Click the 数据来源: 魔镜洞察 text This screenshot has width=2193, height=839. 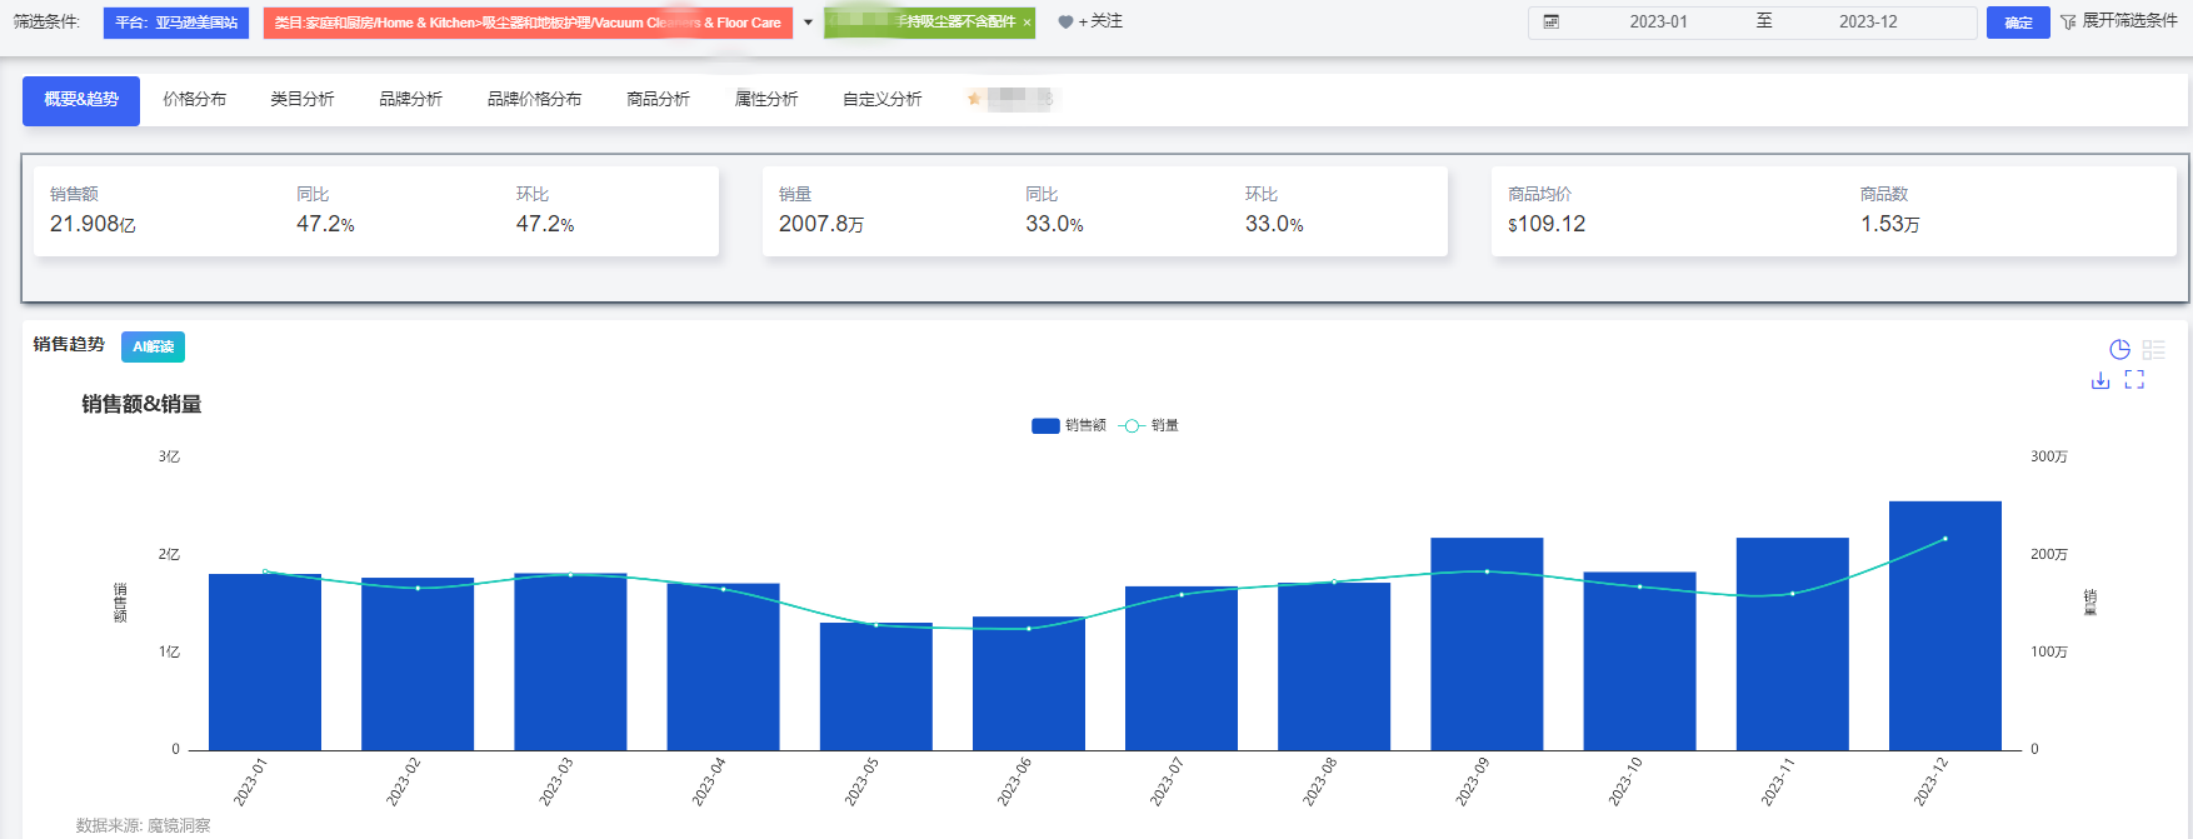[x=143, y=826]
